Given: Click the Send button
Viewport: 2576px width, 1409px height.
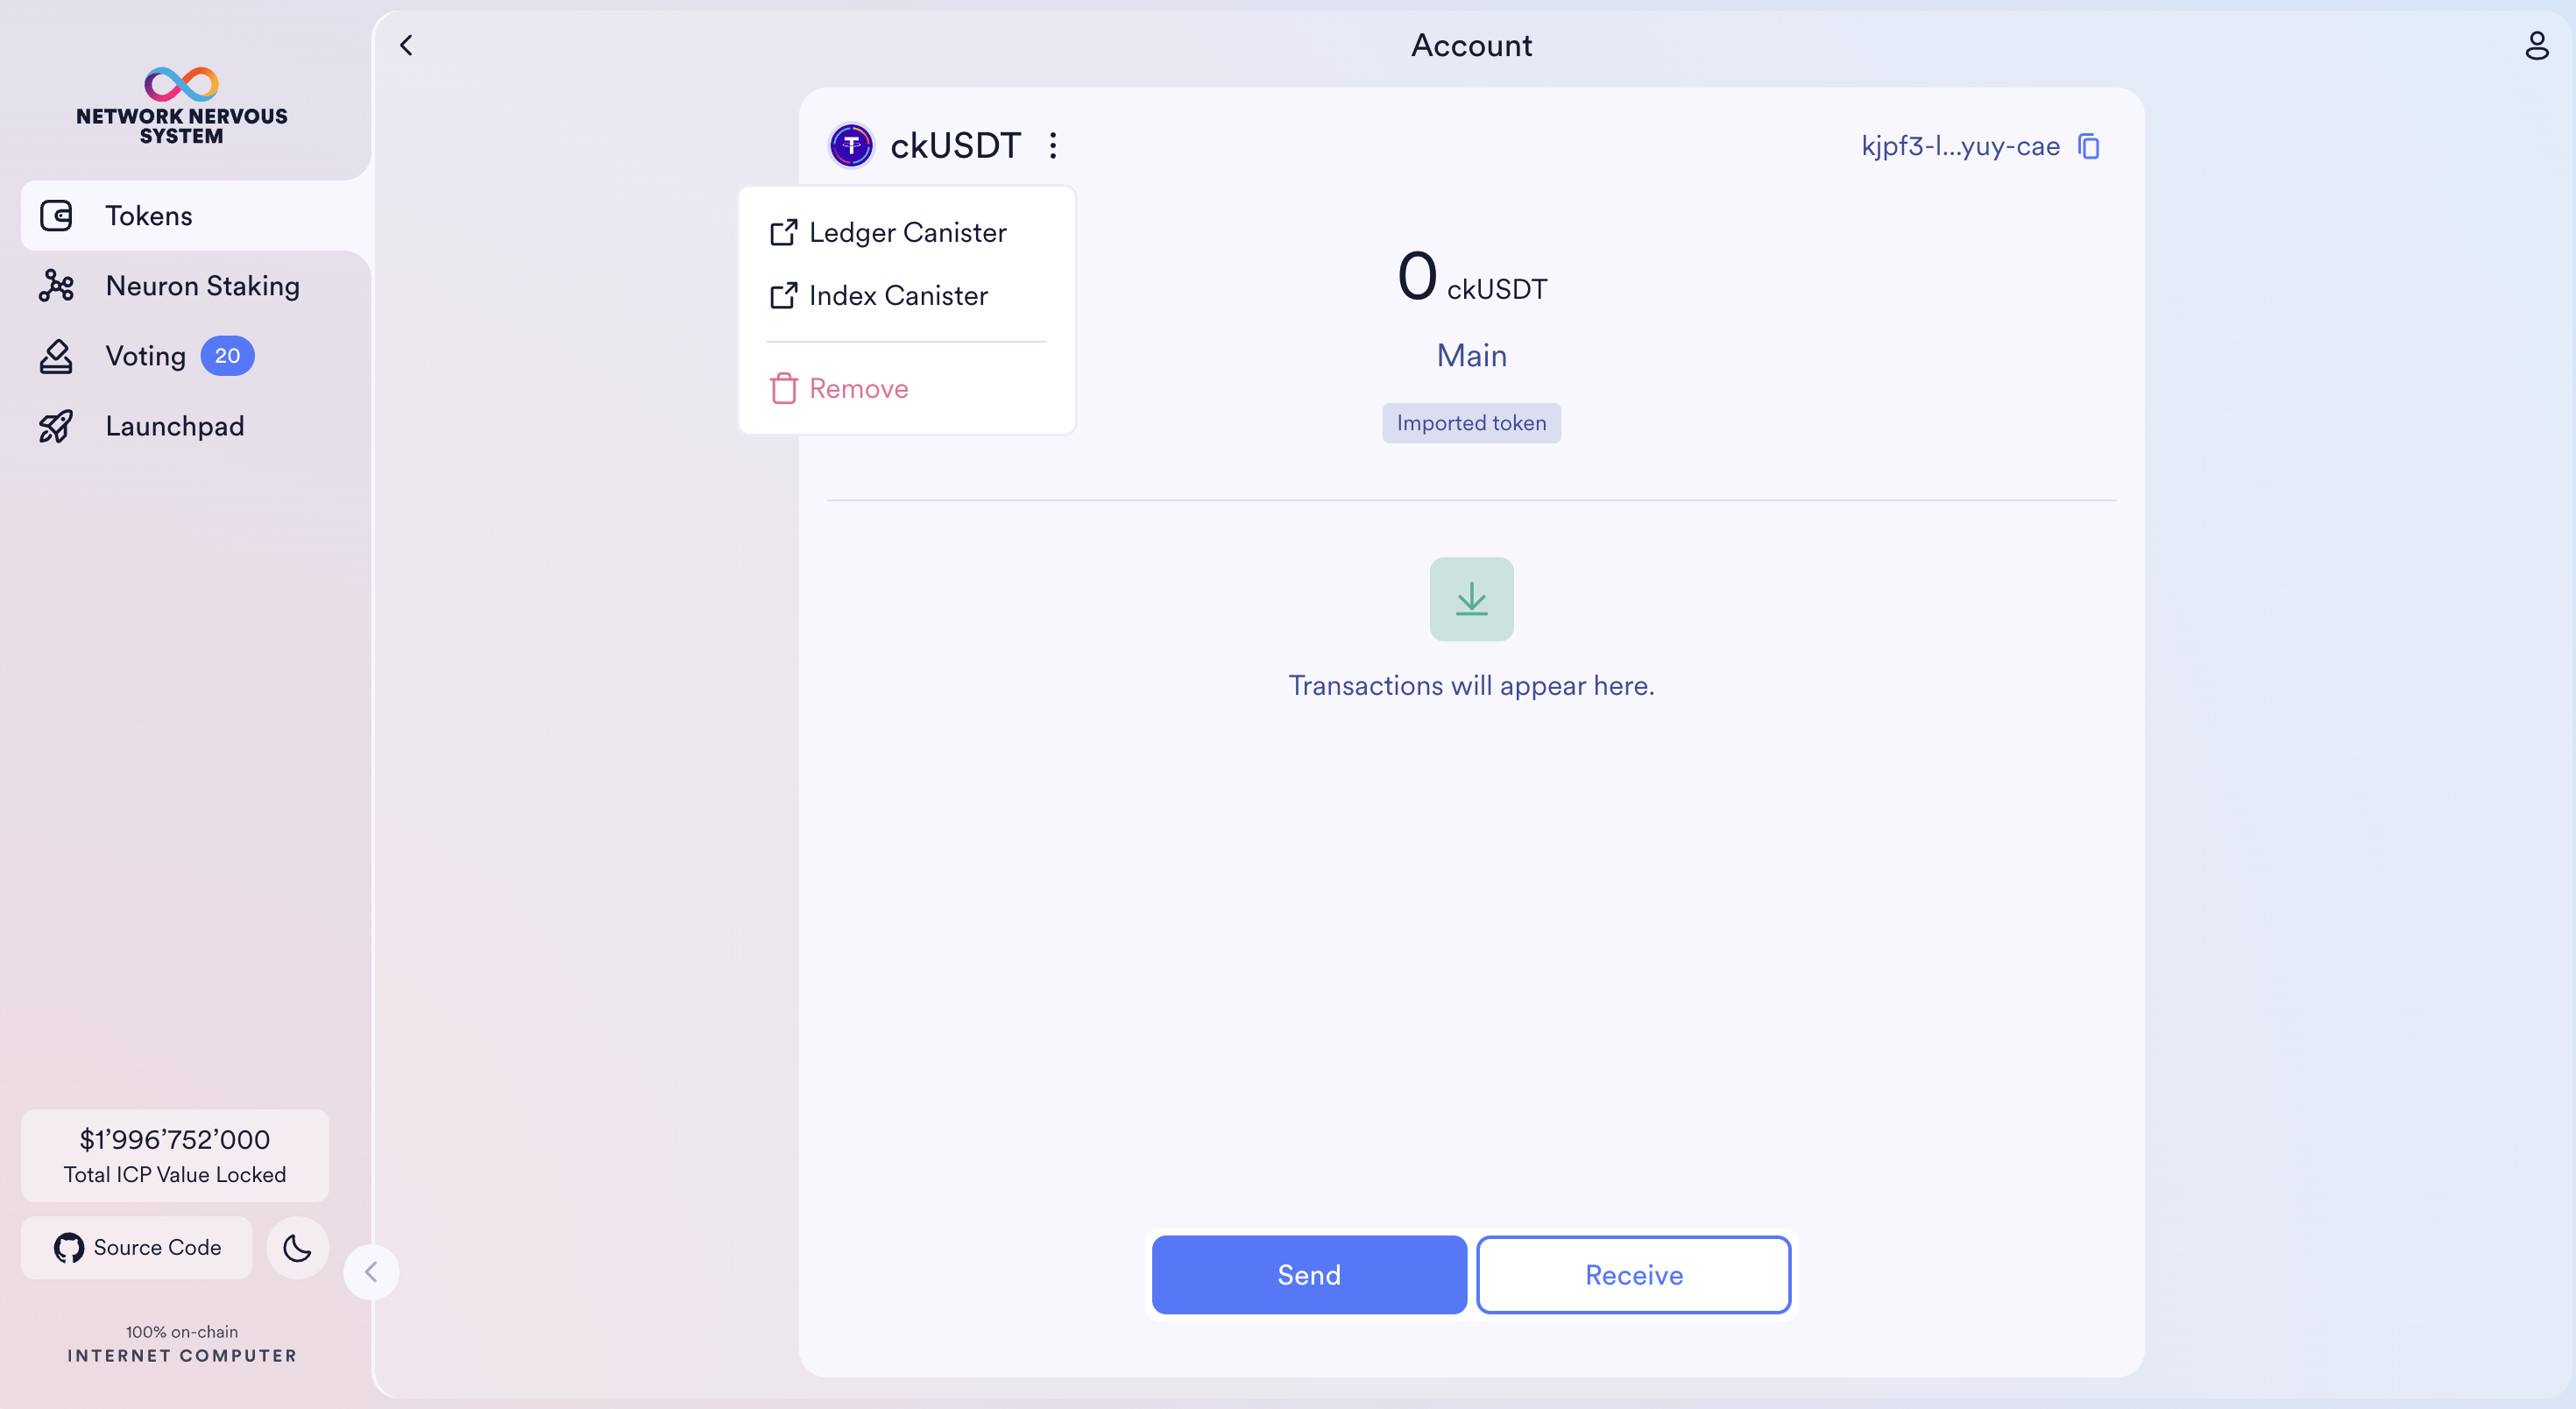Looking at the screenshot, I should coord(1310,1274).
